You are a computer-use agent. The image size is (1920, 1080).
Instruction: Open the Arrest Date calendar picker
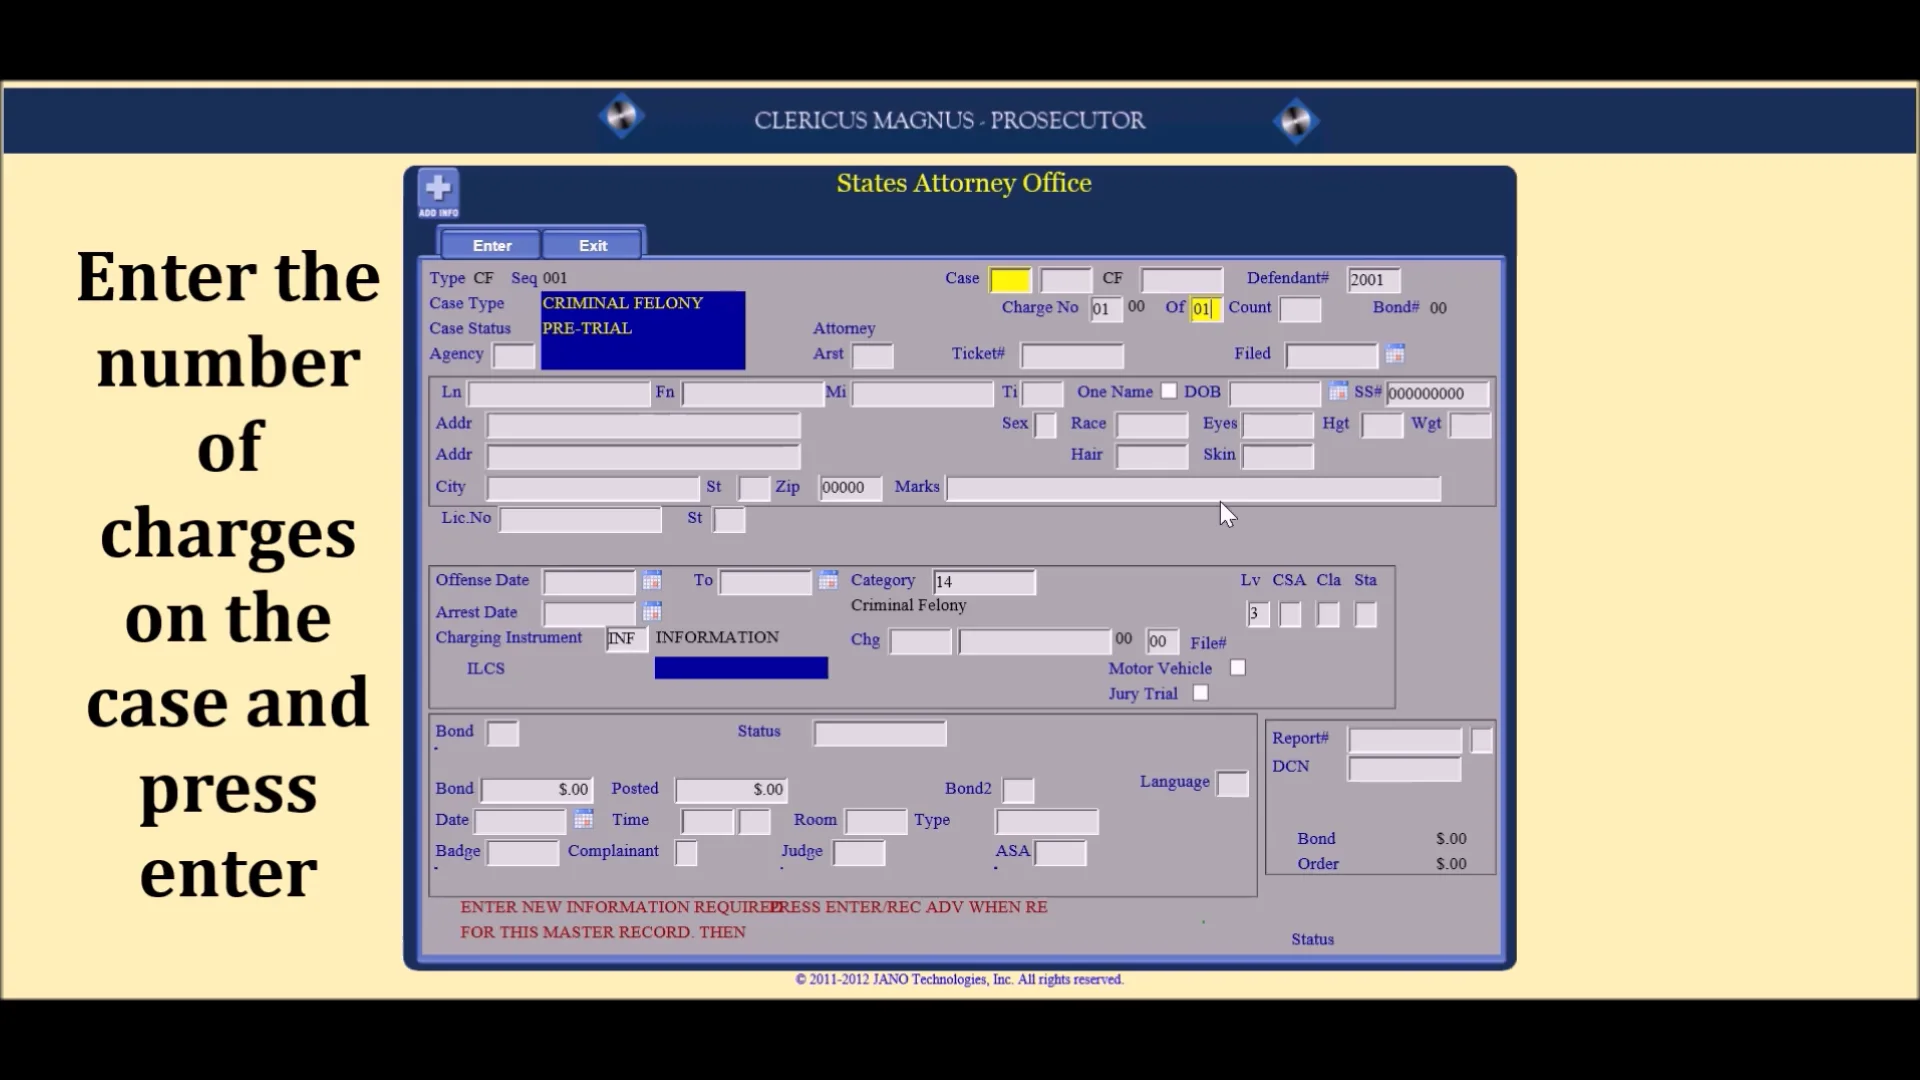(651, 612)
